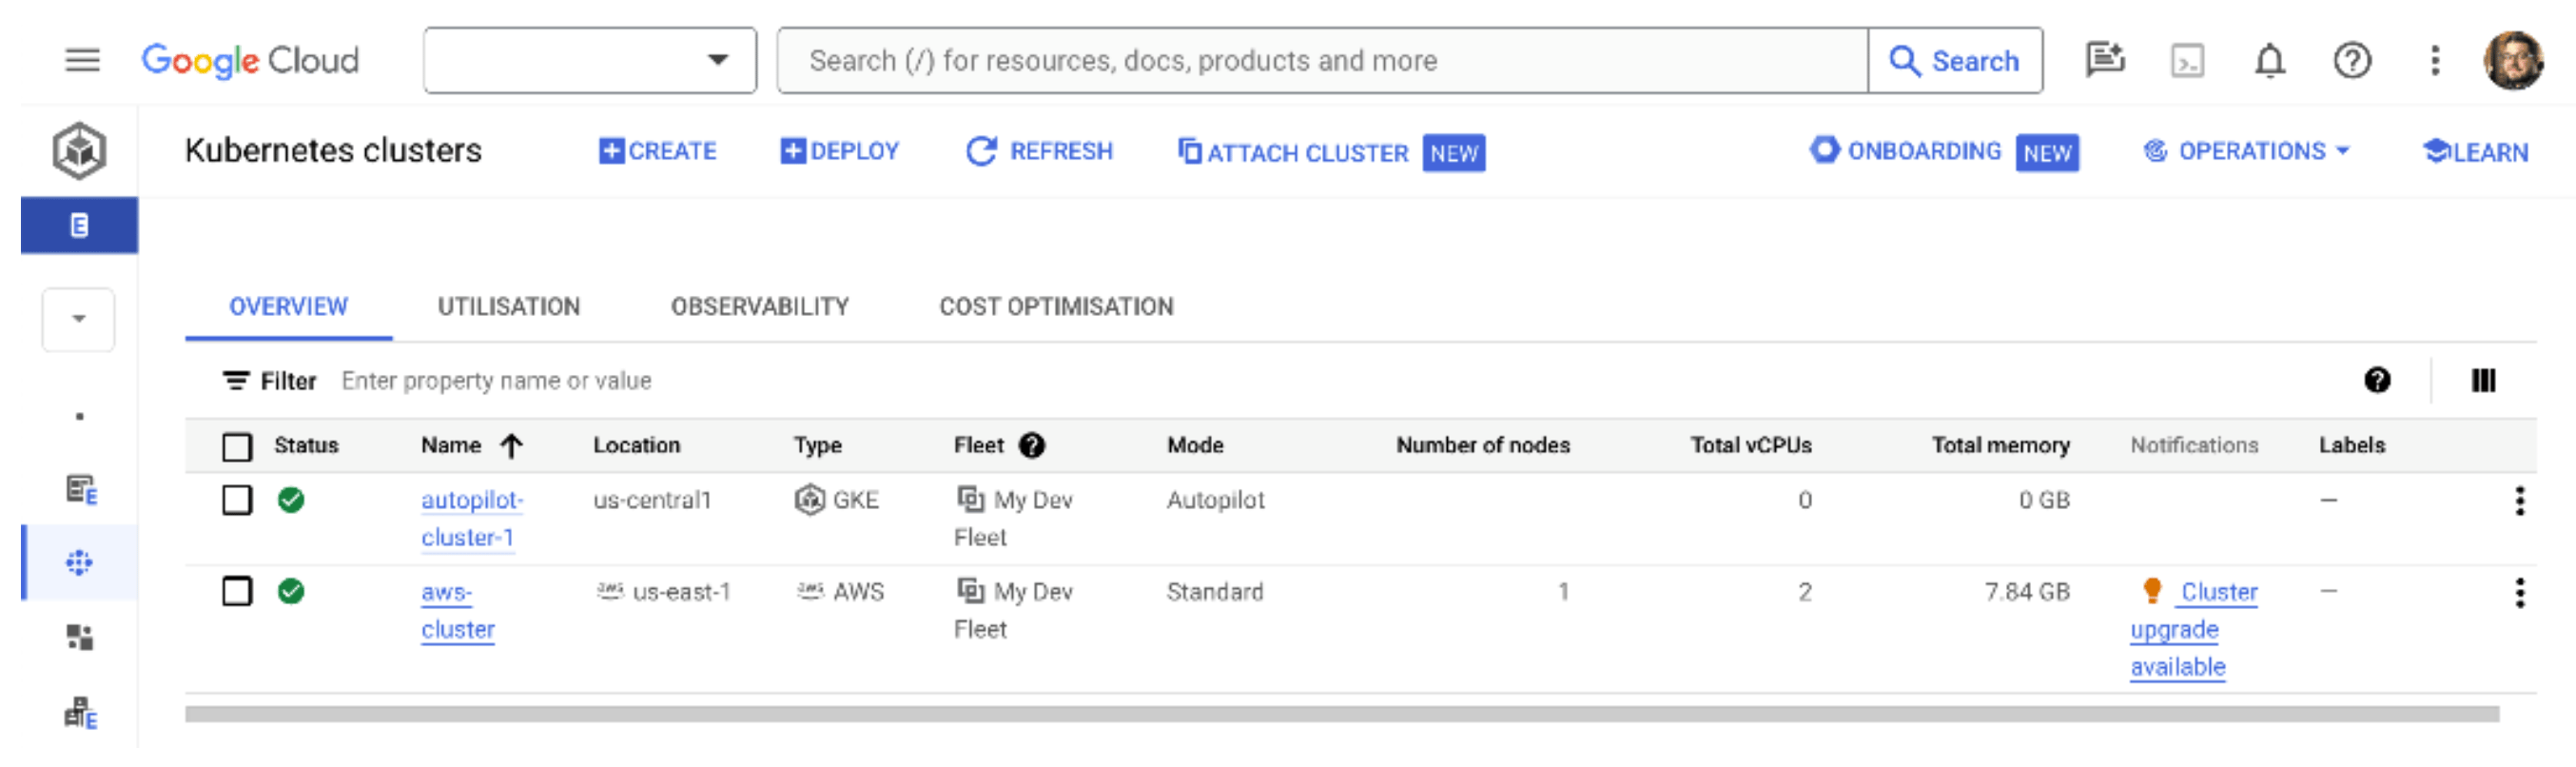Open actions menu for aws-cluster row
Viewport: 2576px width, 767px height.
pyautogui.click(x=2519, y=593)
